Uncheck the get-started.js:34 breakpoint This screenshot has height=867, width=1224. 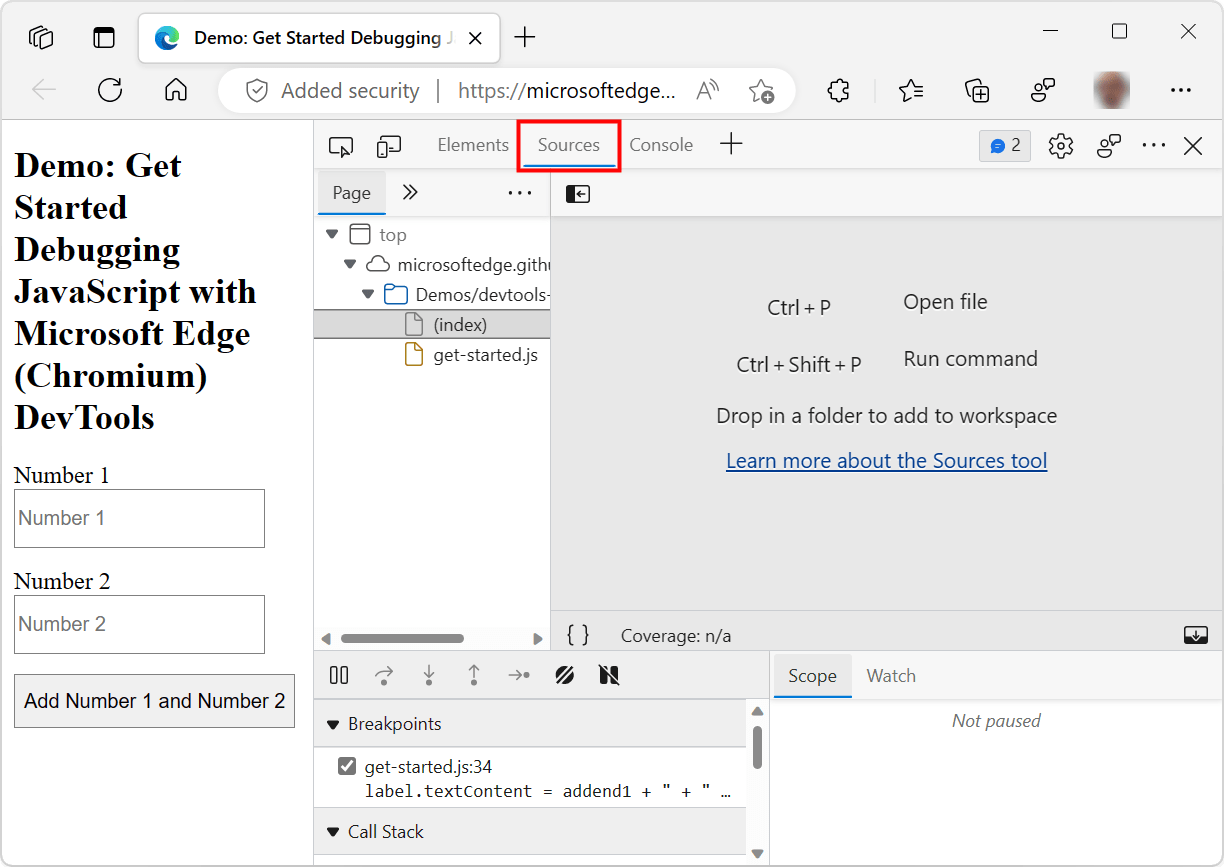346,766
